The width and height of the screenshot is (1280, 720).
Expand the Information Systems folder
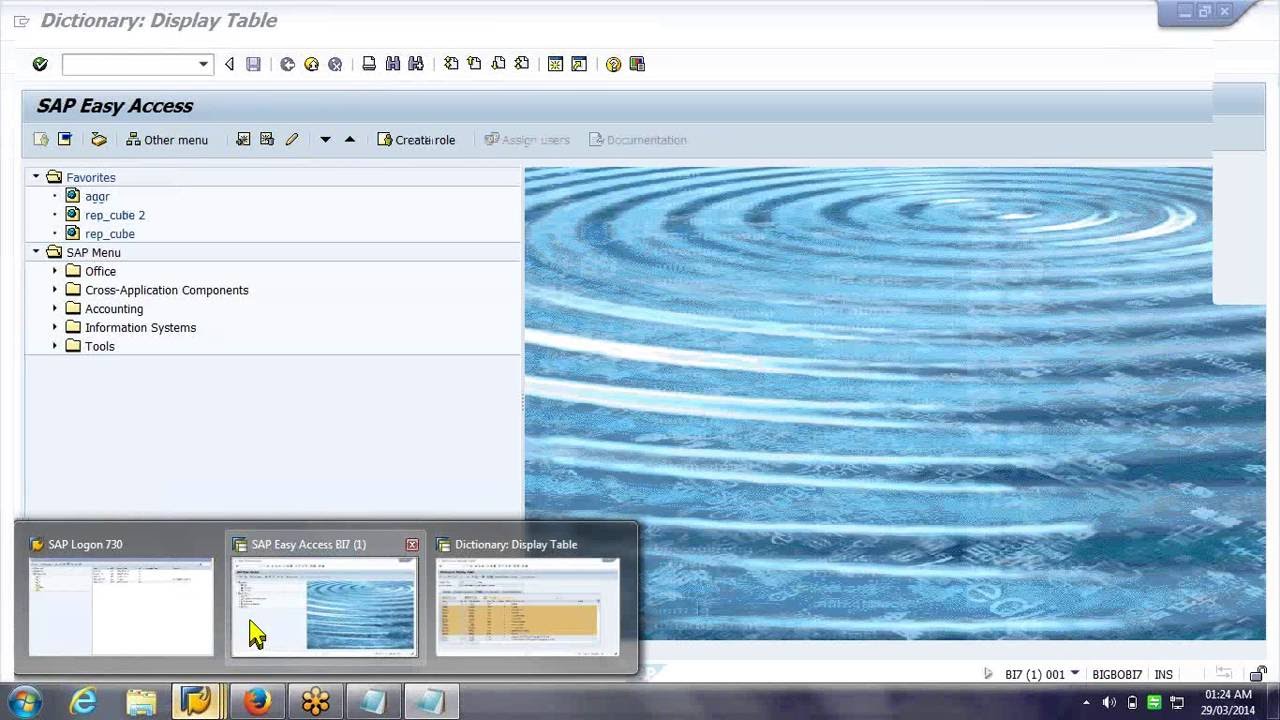click(55, 327)
